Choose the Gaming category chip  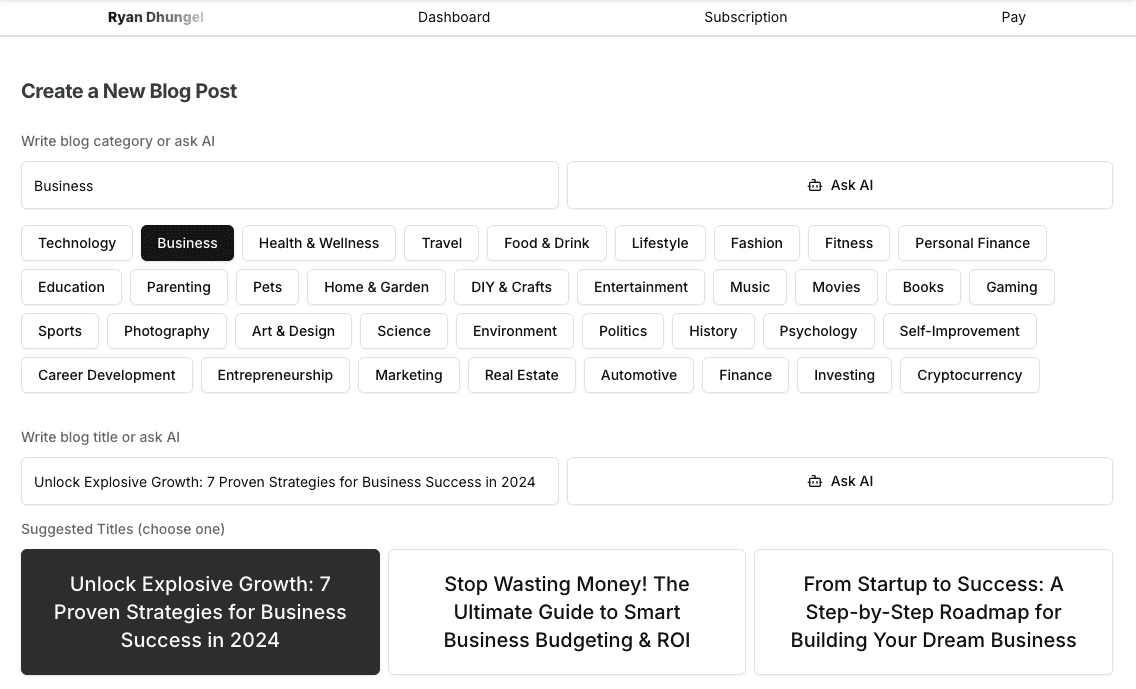[1011, 288]
